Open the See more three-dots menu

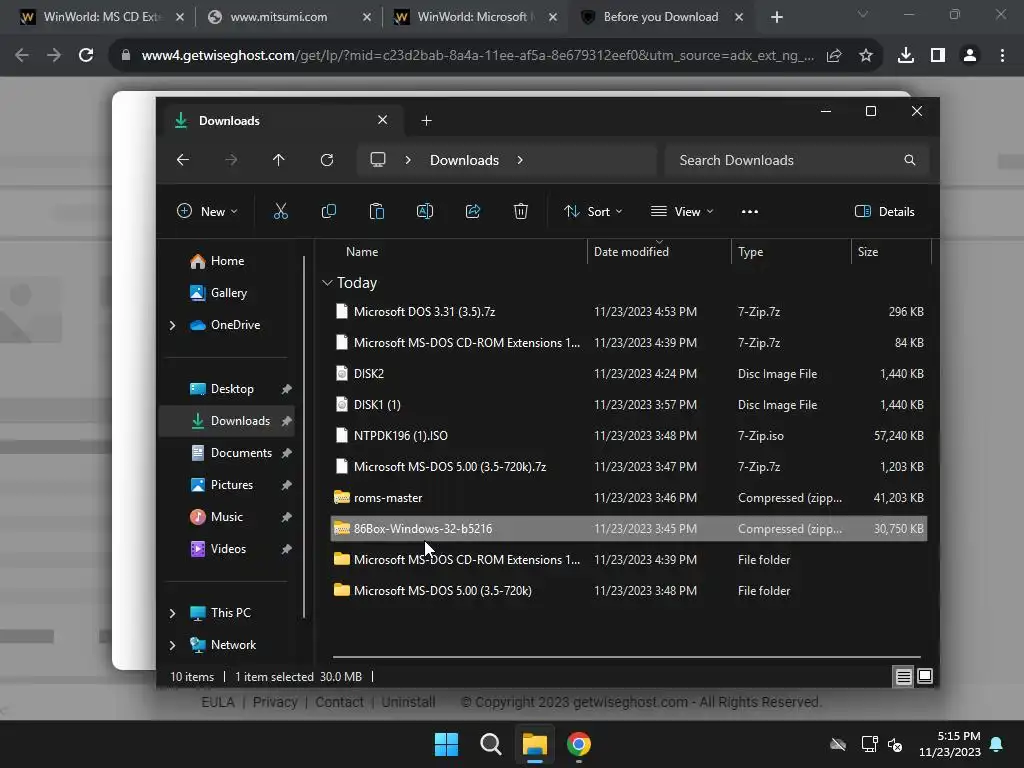click(750, 212)
